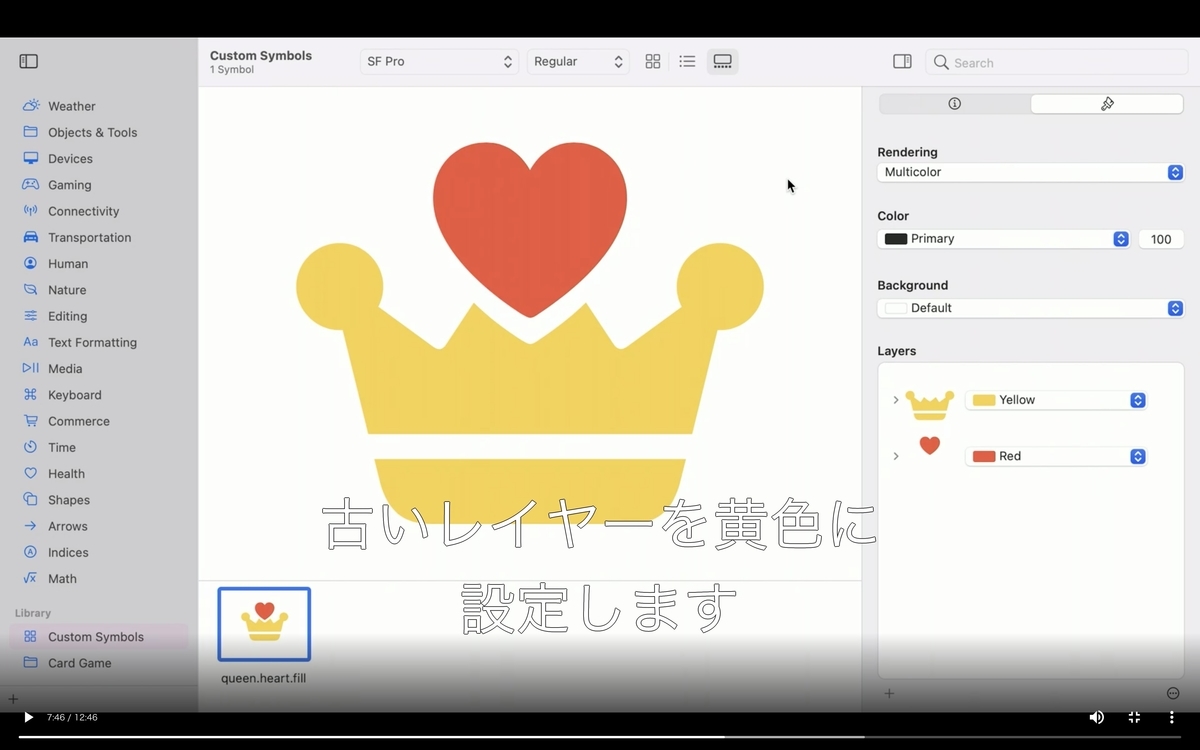This screenshot has width=1200, height=750.
Task: Click the add library plus button in sidebar
Action: click(x=13, y=699)
